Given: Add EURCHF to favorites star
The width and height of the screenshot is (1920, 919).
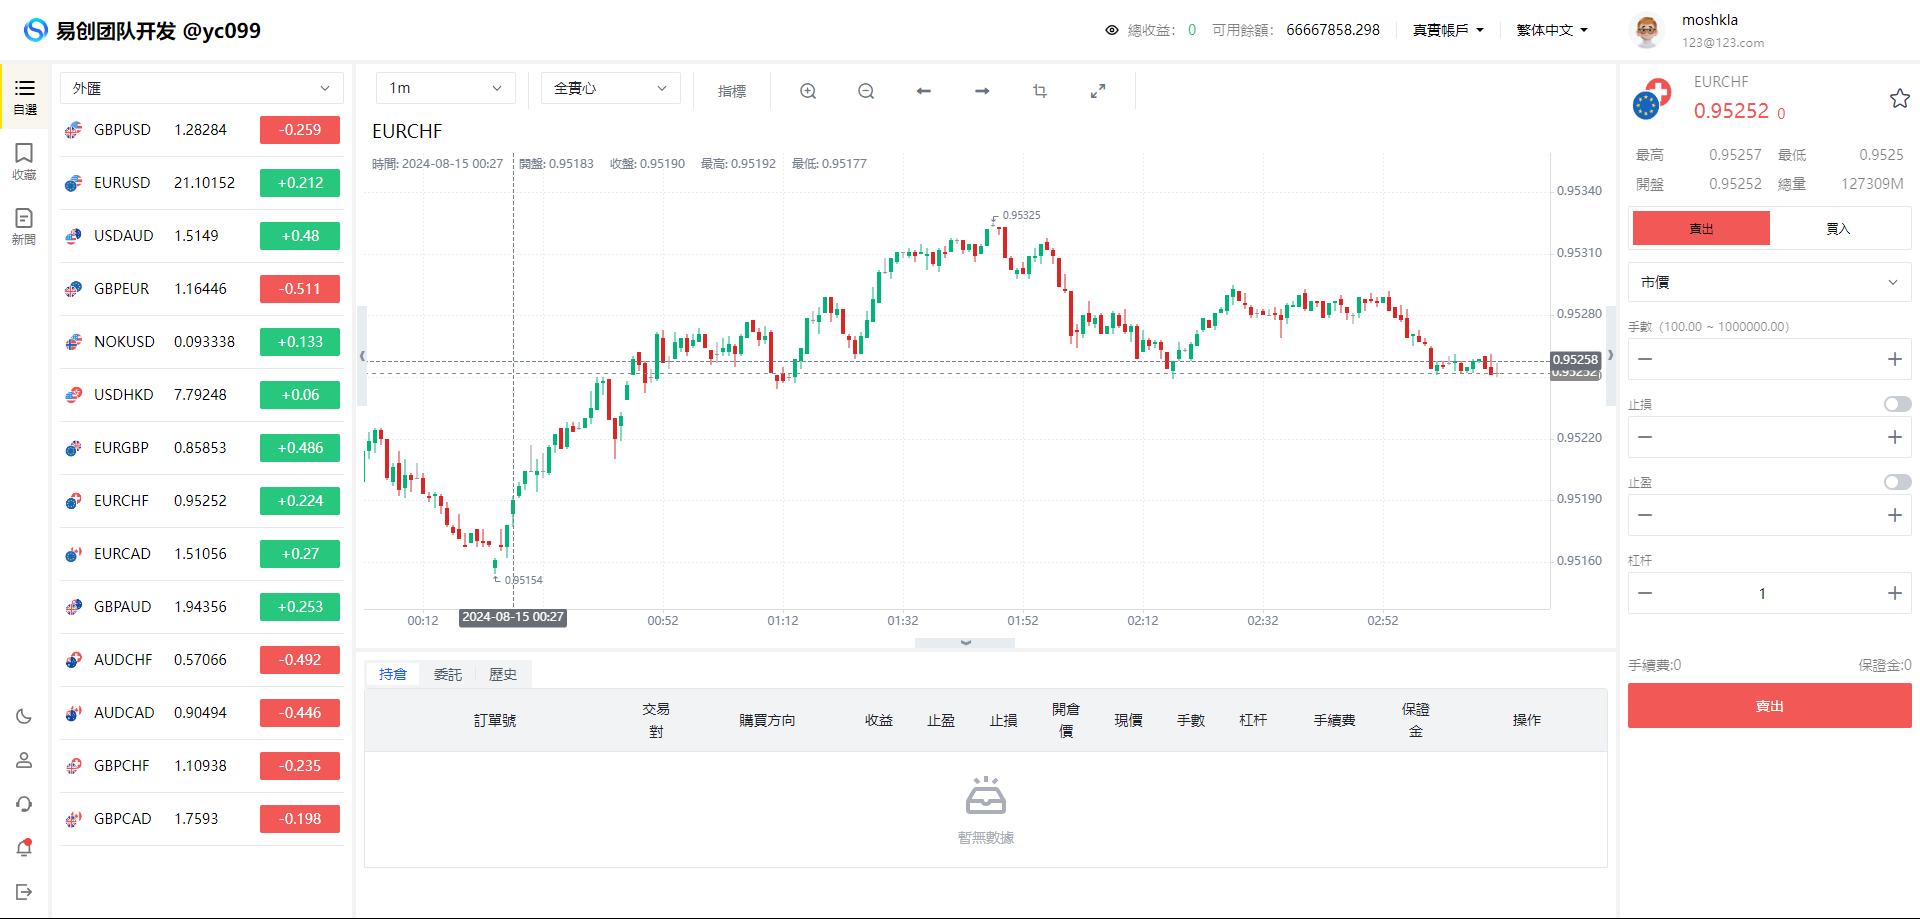Looking at the screenshot, I should 1899,98.
